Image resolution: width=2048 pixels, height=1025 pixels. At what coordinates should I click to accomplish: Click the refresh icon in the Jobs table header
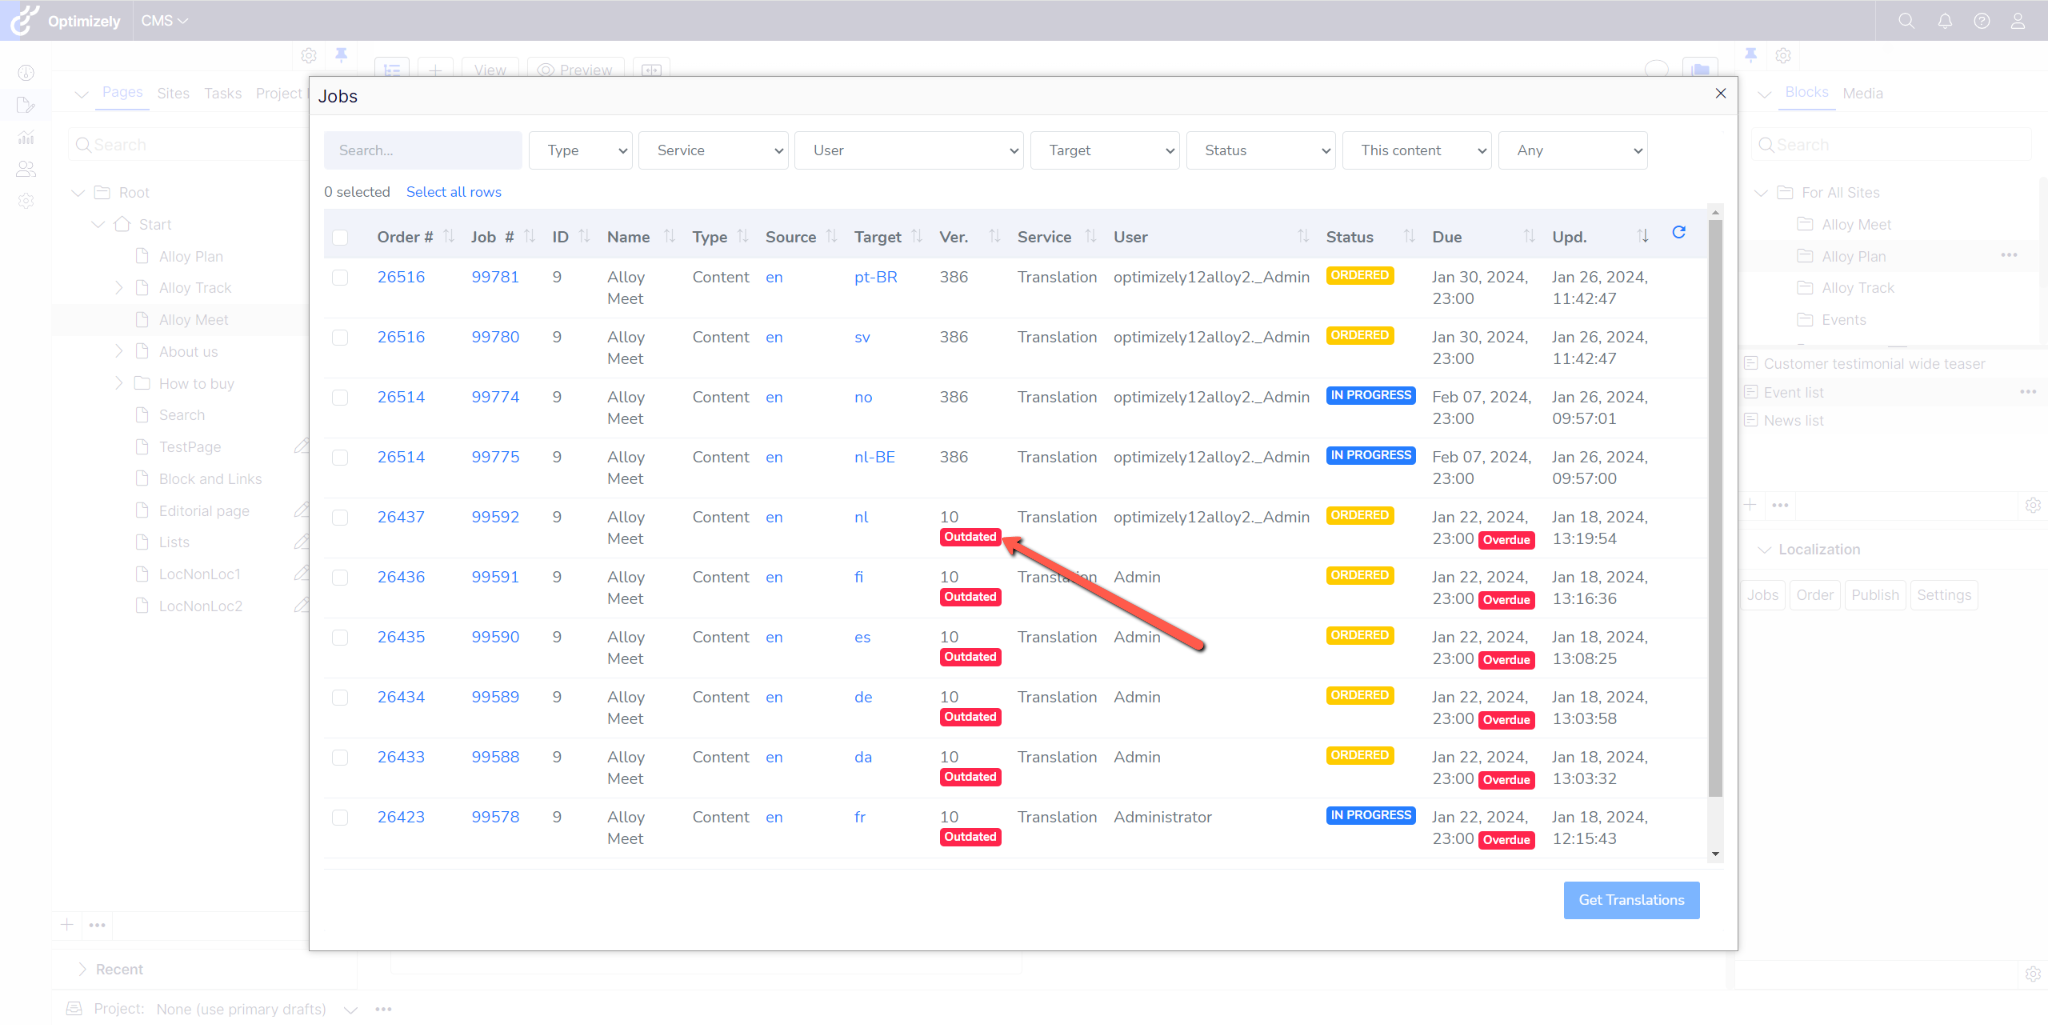pos(1679,232)
